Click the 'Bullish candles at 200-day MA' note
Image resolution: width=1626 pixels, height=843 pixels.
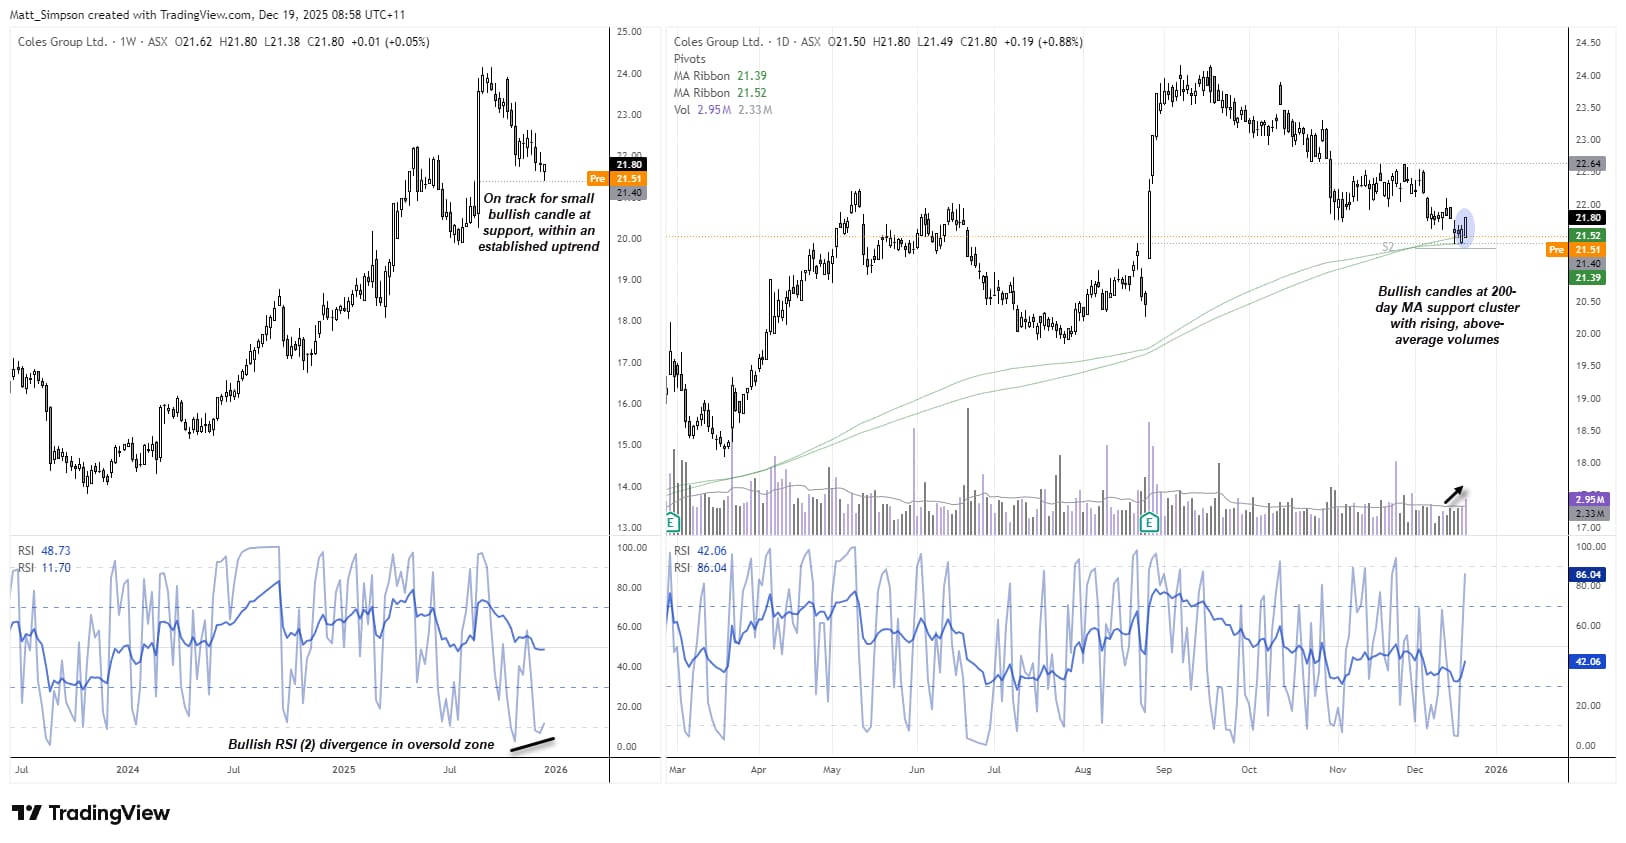[x=1447, y=315]
